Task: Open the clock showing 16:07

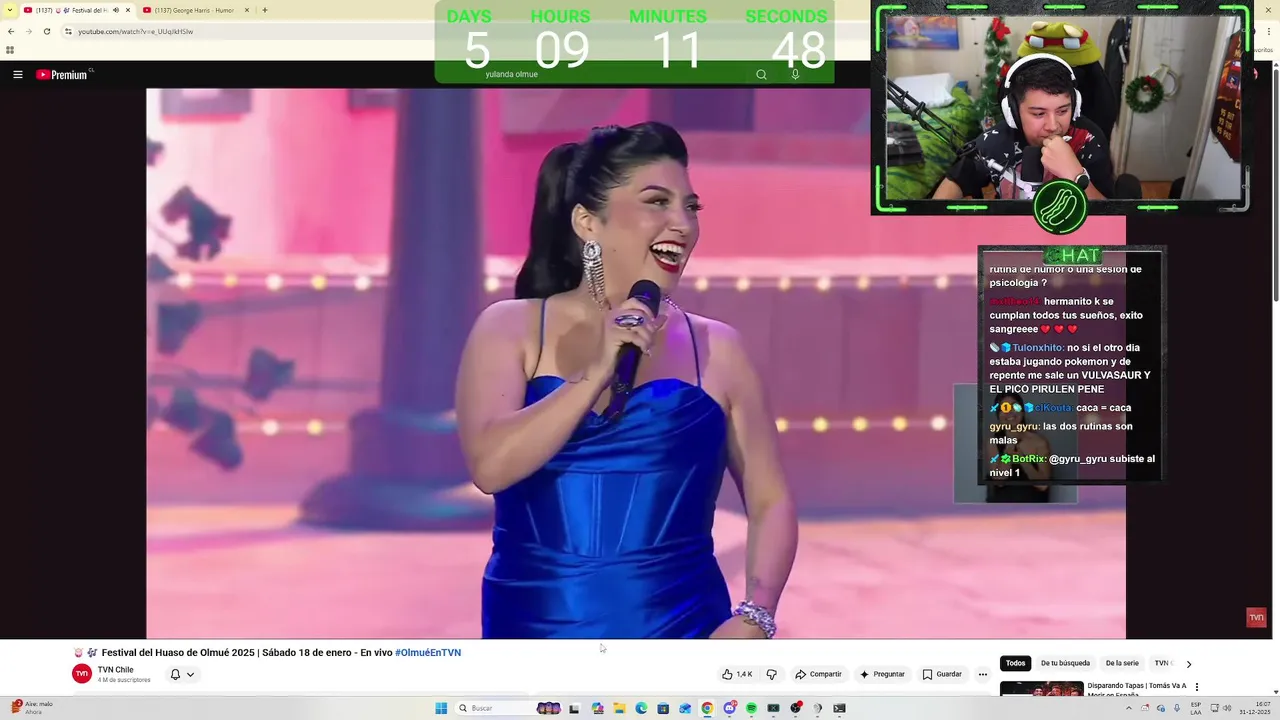Action: click(x=1254, y=708)
